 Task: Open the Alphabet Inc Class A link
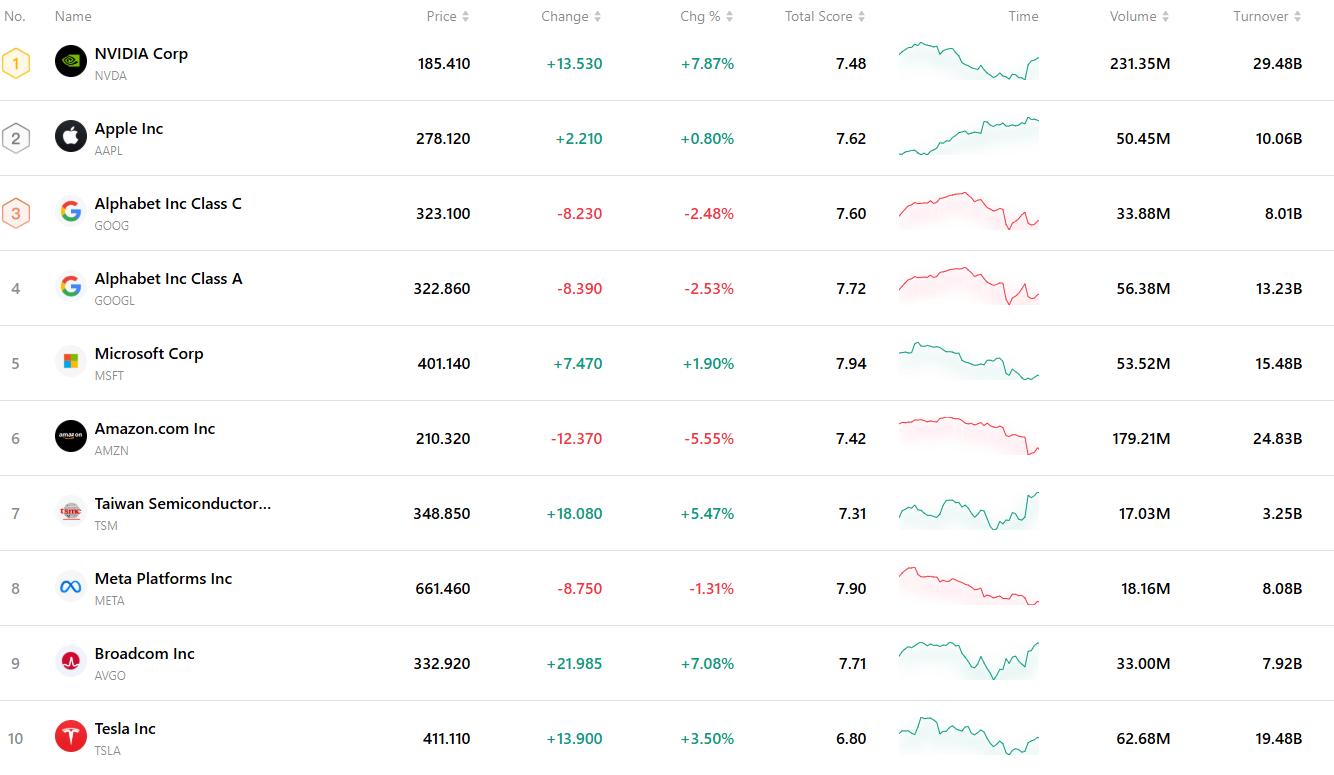pos(168,279)
